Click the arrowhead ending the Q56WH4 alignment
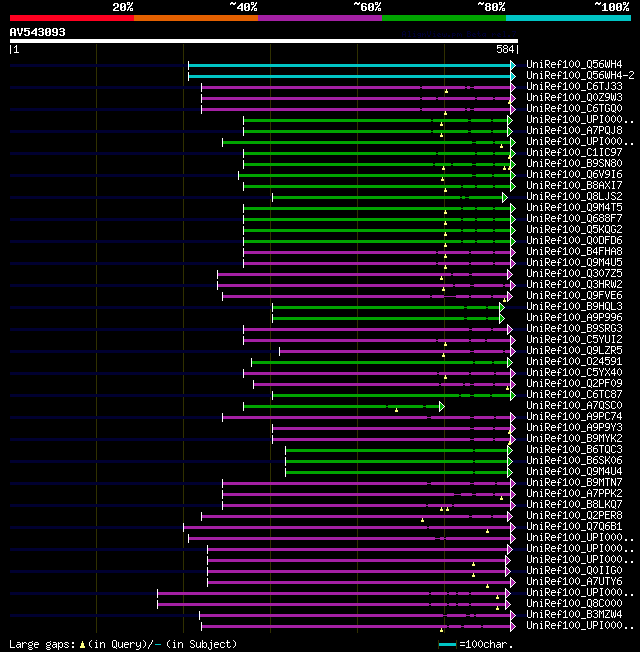 pyautogui.click(x=513, y=65)
